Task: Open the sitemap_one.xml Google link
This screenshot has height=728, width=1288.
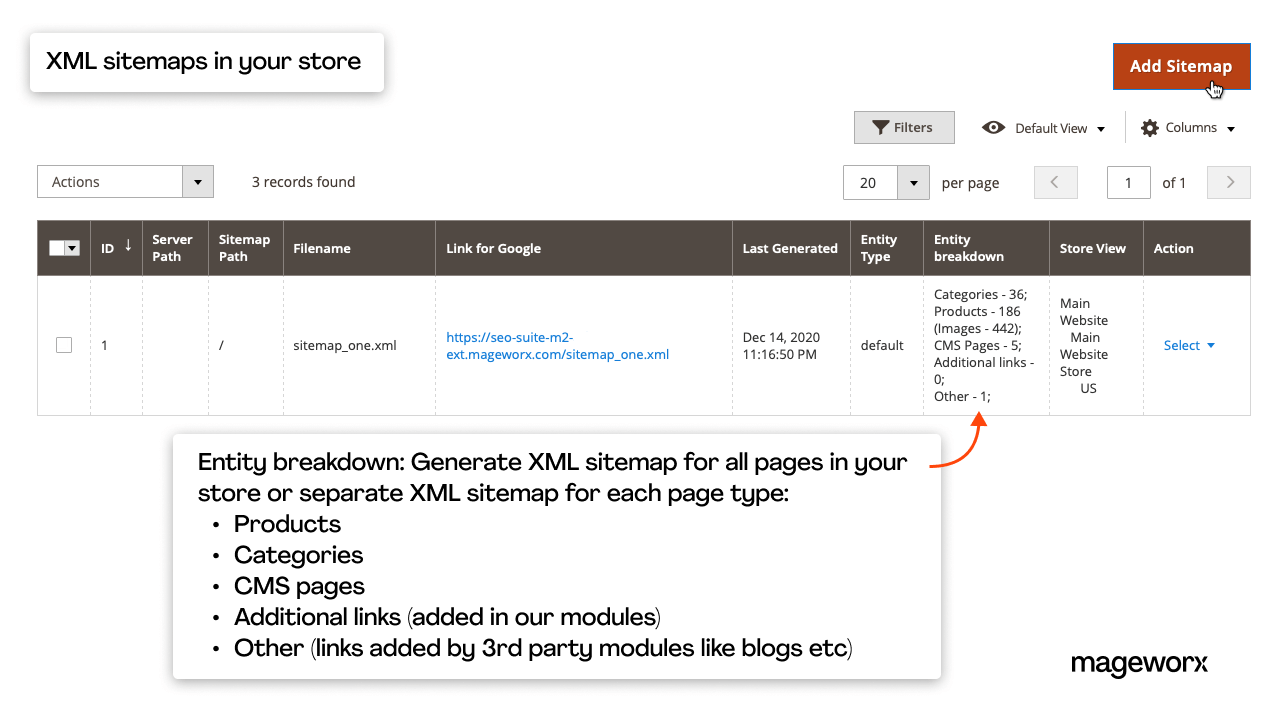Action: 557,345
